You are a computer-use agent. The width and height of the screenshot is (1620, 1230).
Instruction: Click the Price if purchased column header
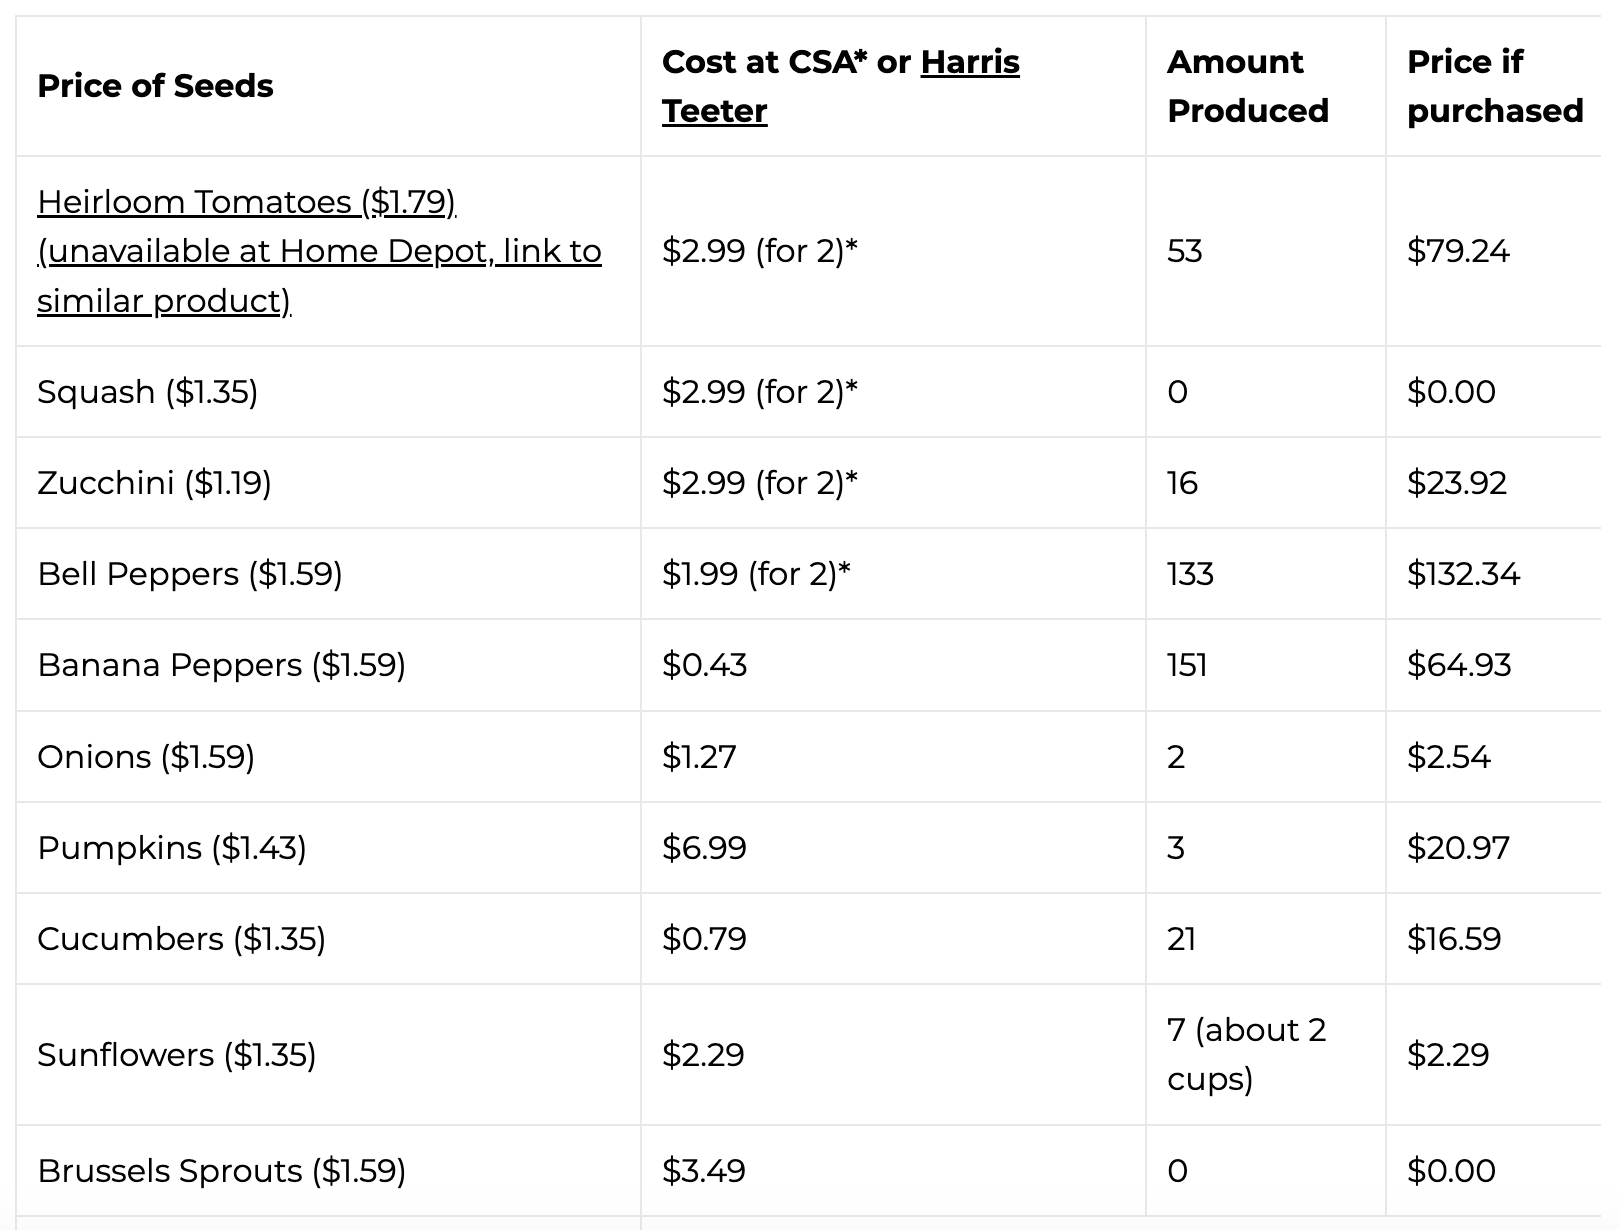(x=1495, y=86)
